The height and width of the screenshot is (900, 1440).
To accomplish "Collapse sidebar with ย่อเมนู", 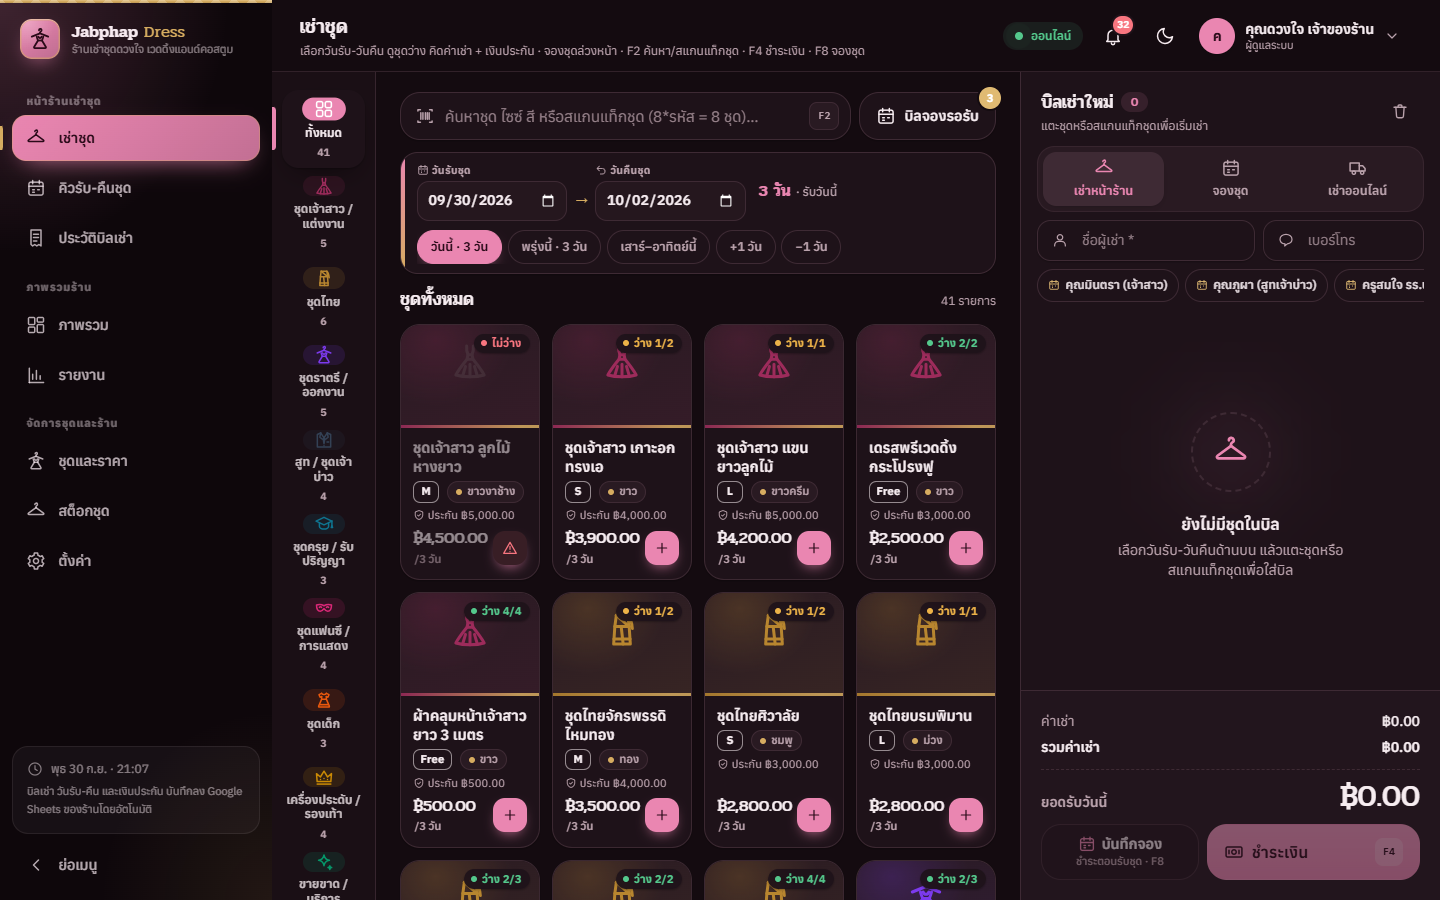I will point(136,865).
